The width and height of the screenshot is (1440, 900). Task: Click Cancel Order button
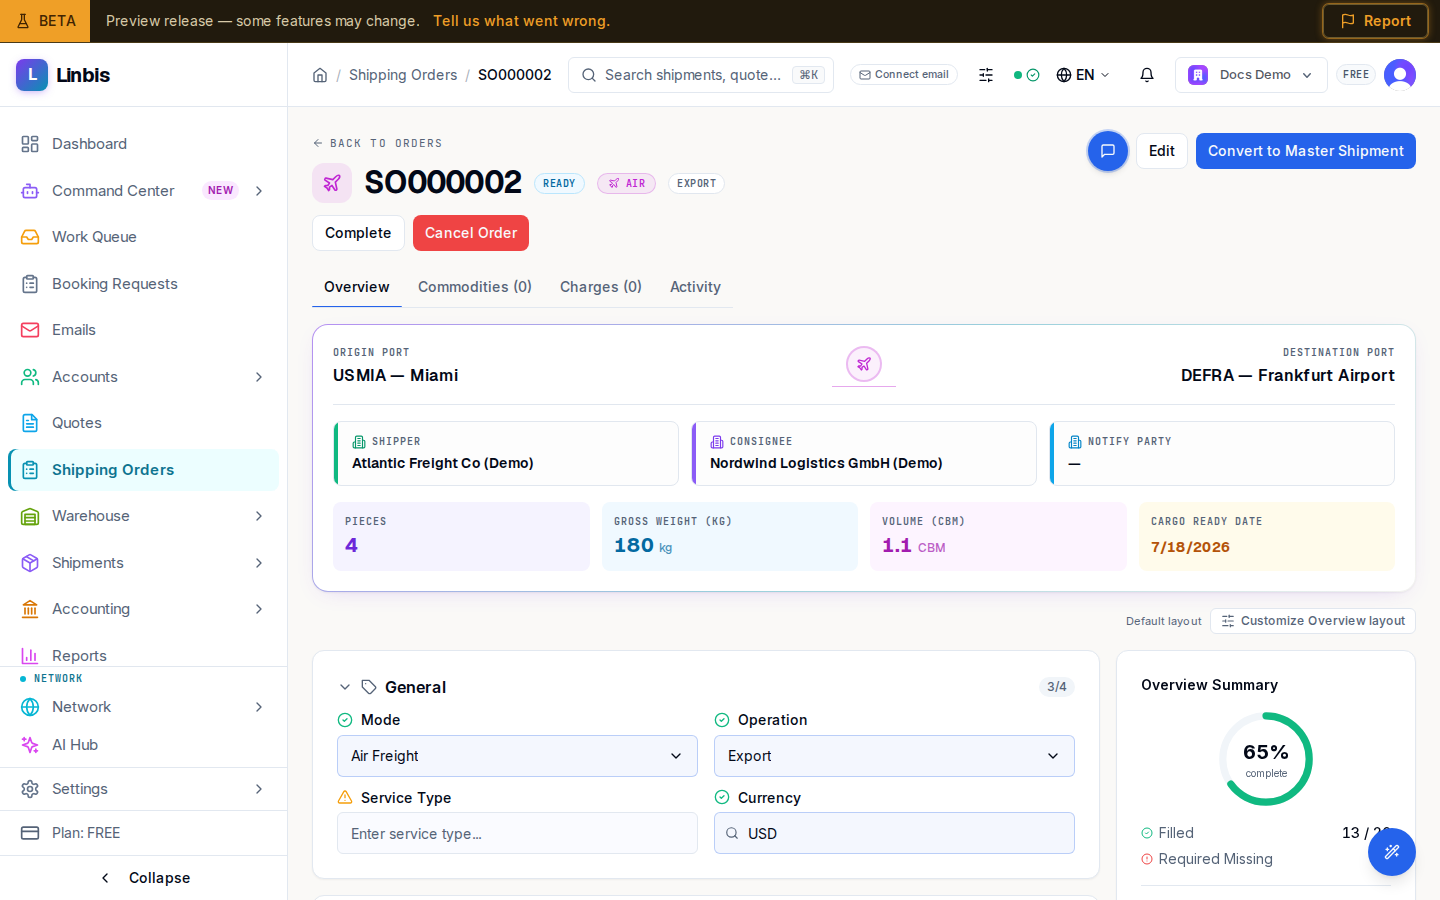coord(471,233)
